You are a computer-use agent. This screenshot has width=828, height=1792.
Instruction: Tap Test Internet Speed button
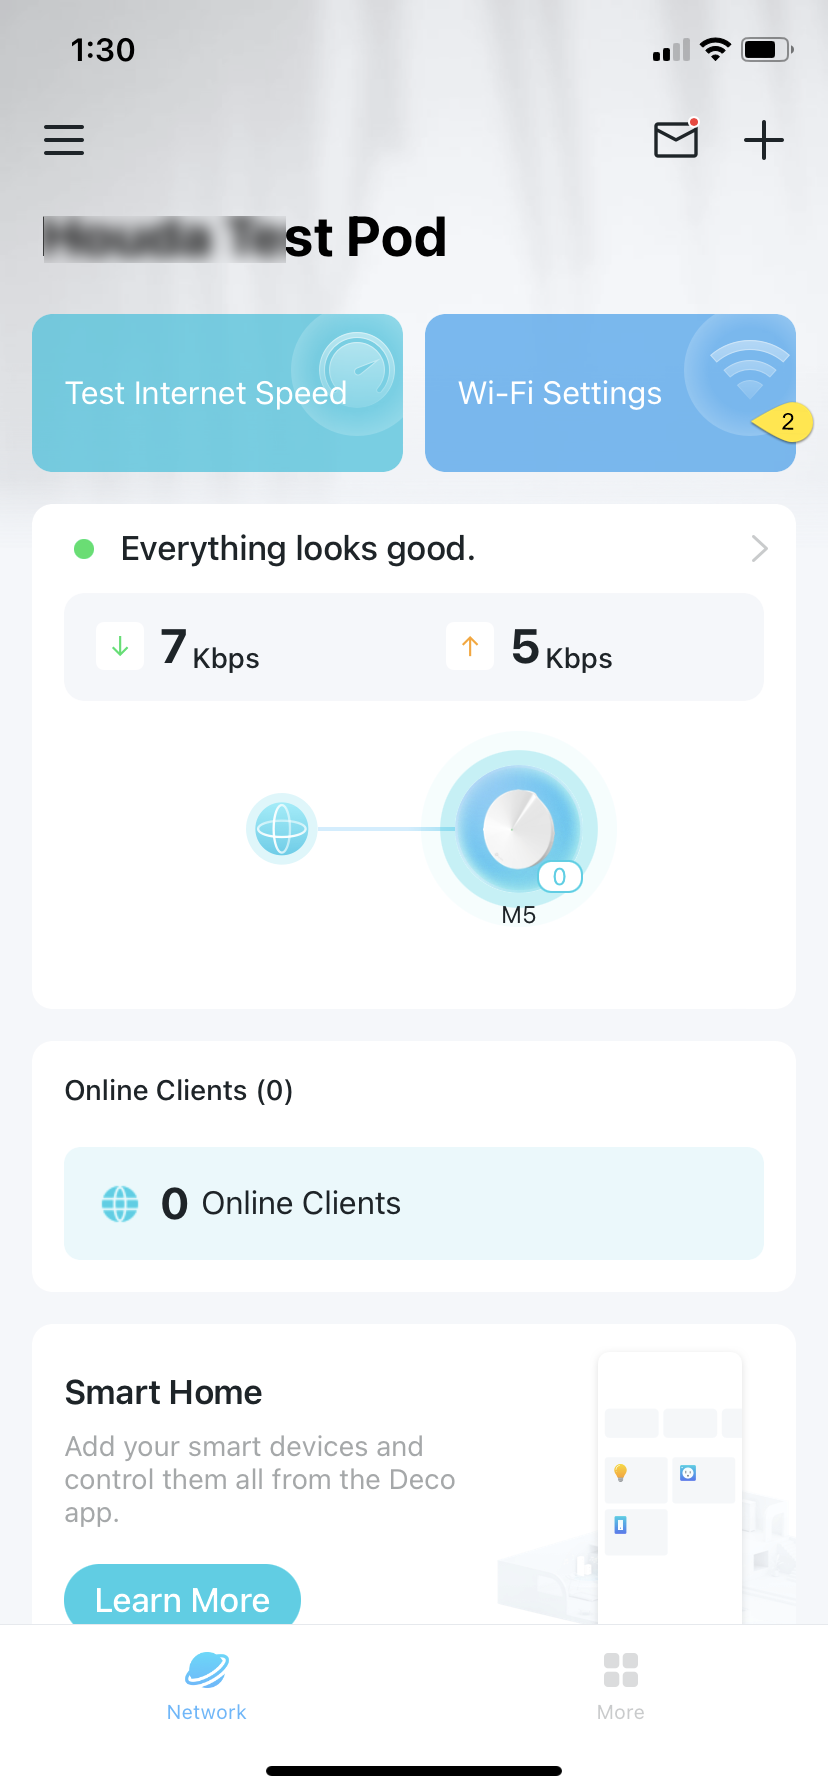[x=217, y=393]
